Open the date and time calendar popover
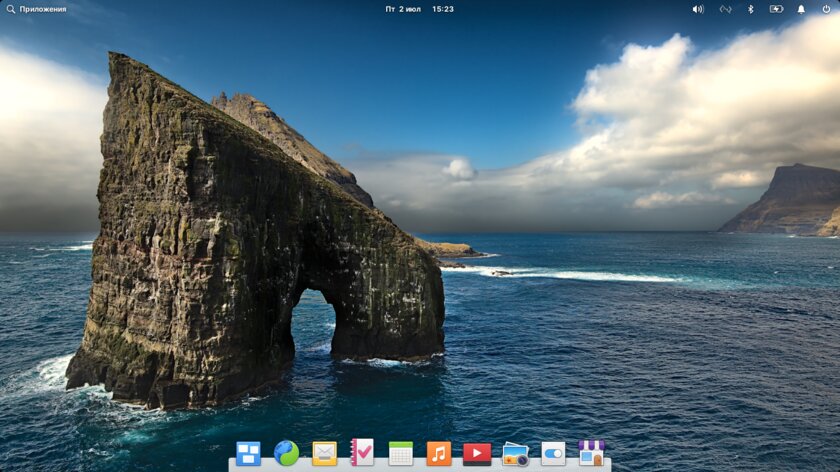The height and width of the screenshot is (472, 840). pos(419,9)
